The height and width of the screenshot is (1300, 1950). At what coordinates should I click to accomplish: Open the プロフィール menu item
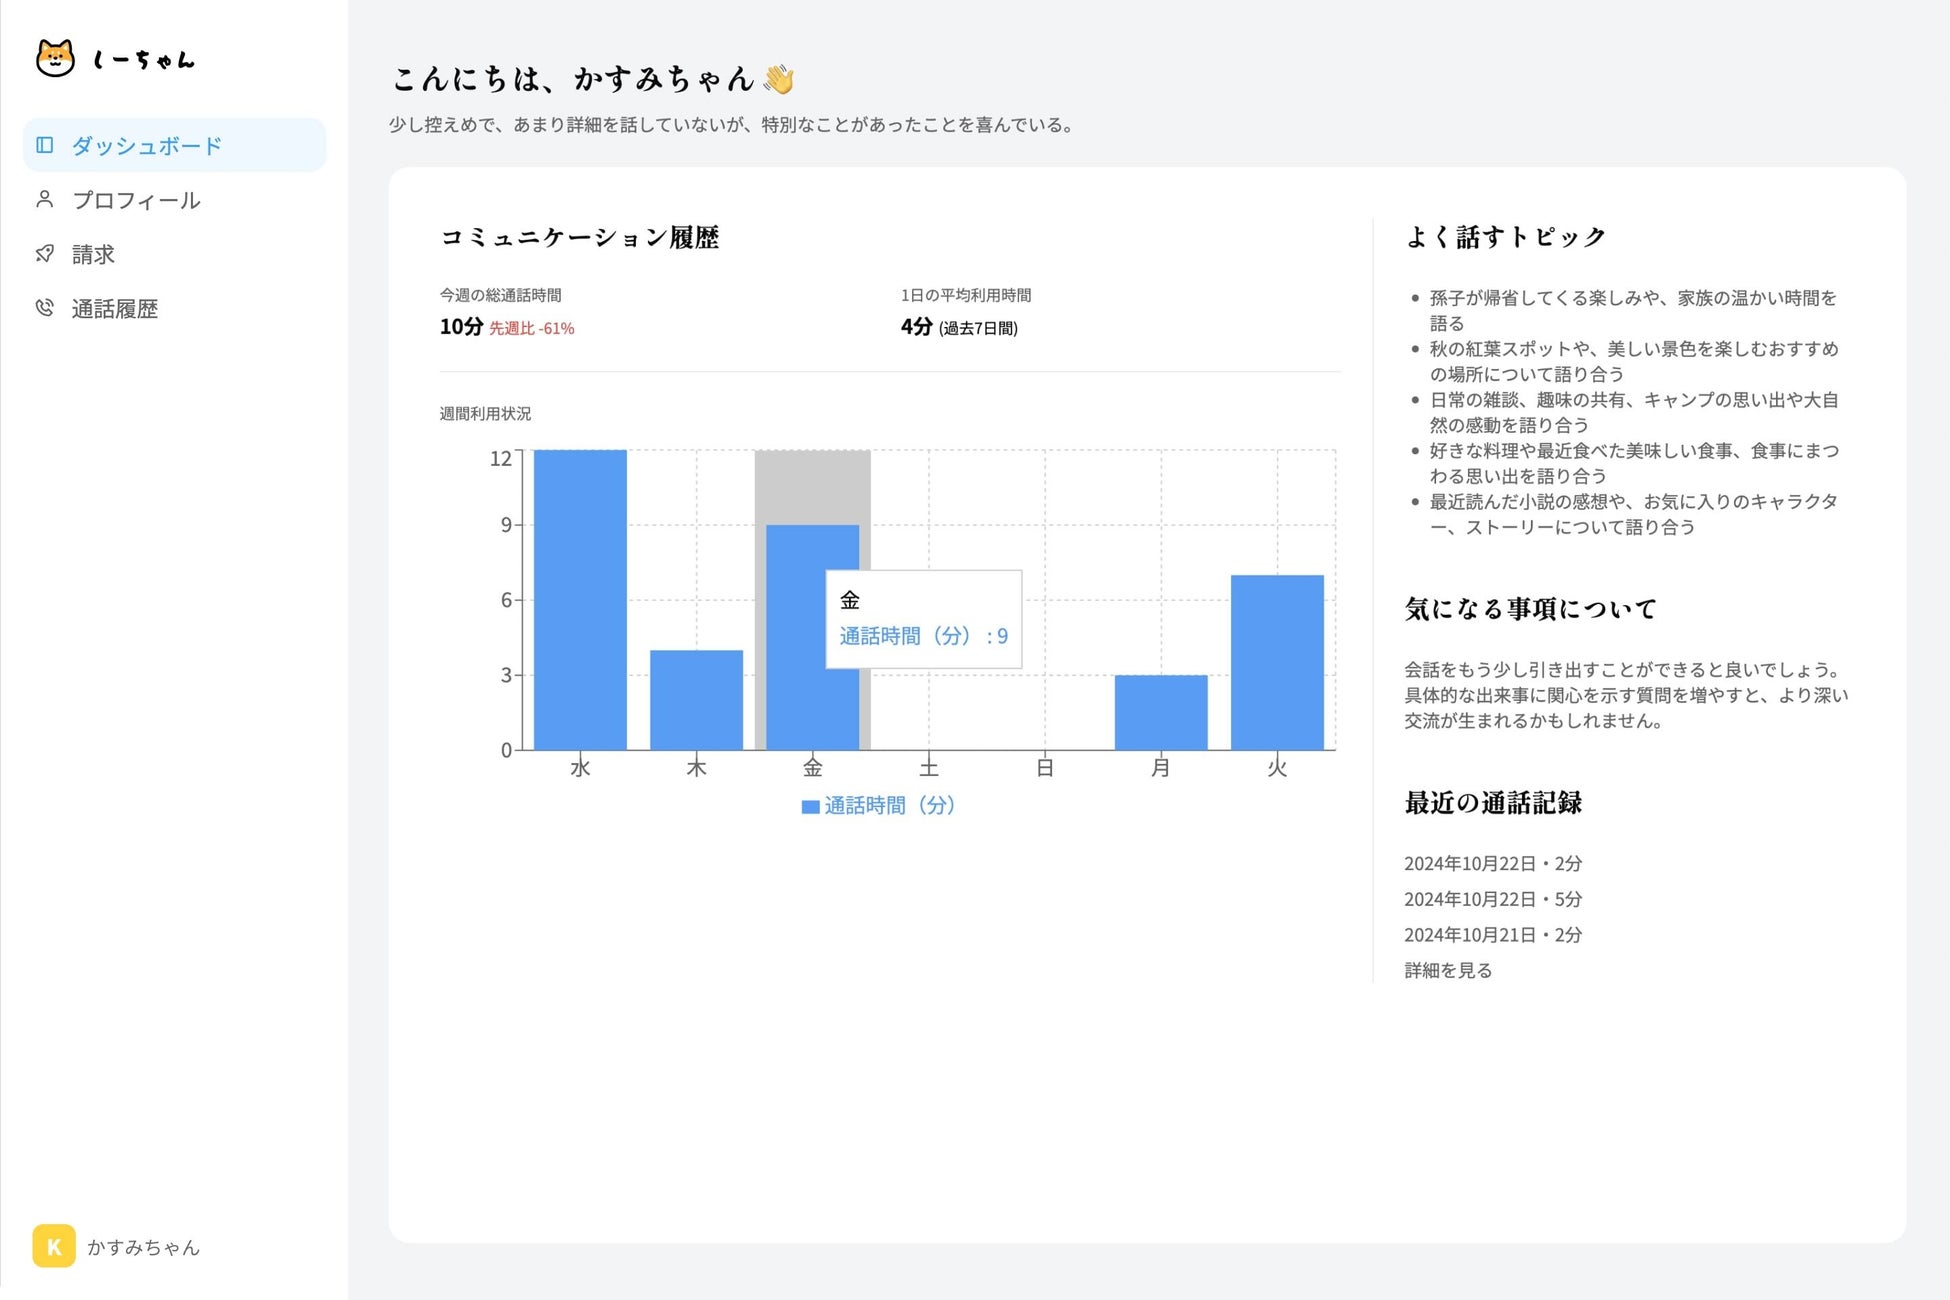pyautogui.click(x=136, y=200)
